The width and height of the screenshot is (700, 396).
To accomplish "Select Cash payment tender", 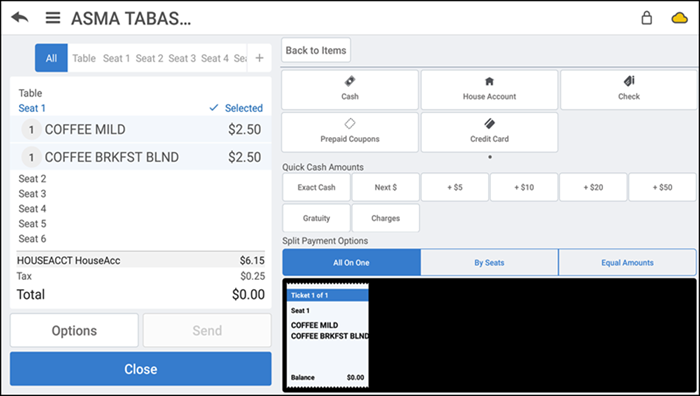I will pos(350,90).
